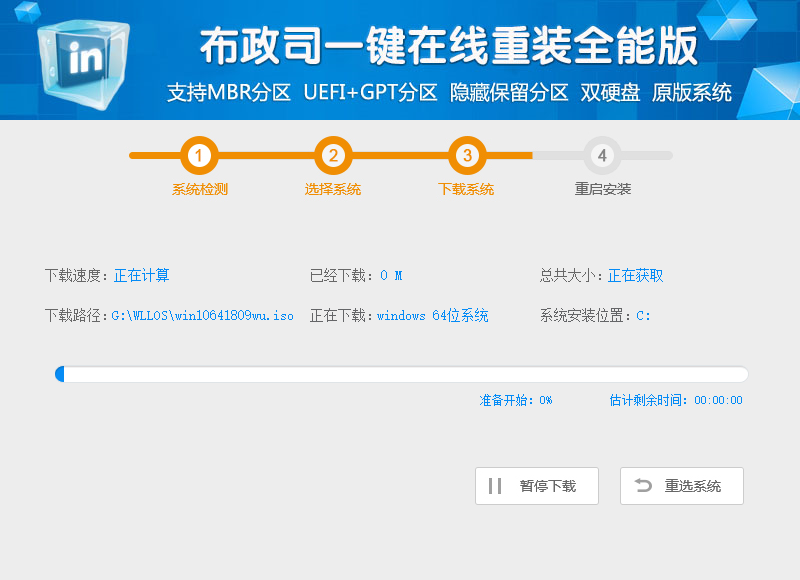Click banner text 隐藏保留分区
Screen dimensions: 800x580
(x=509, y=92)
